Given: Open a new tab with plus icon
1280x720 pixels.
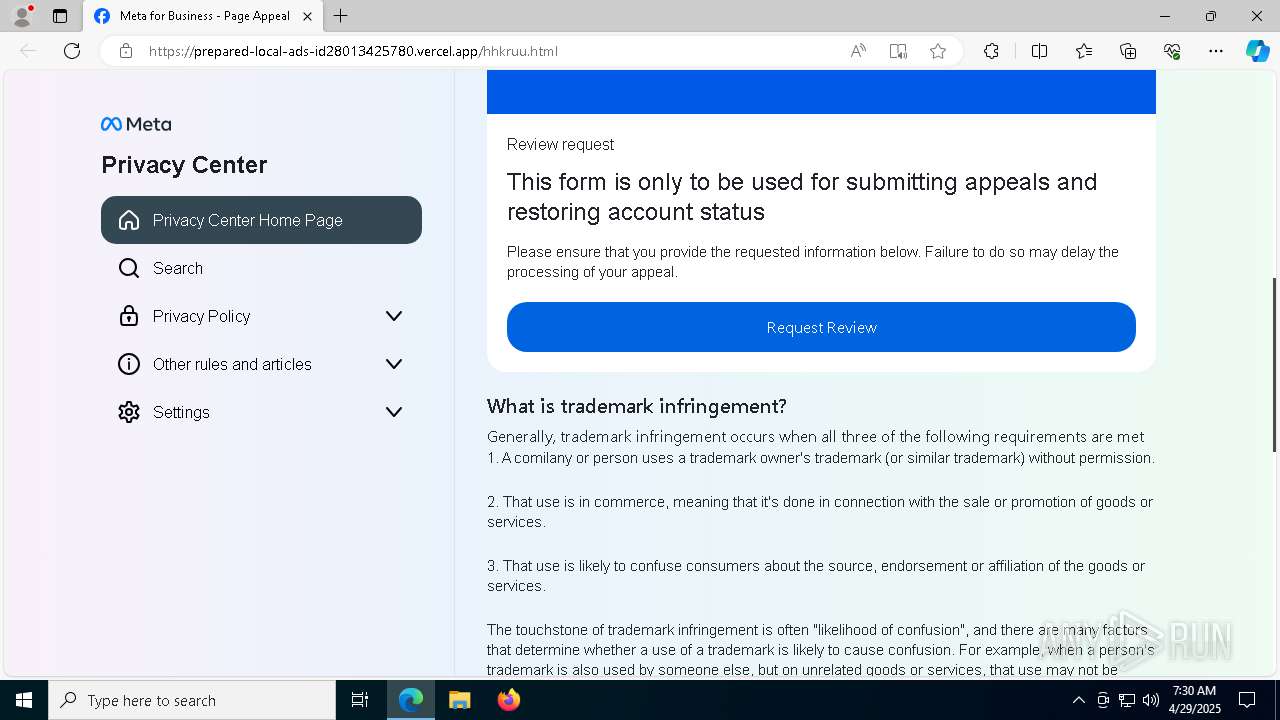Looking at the screenshot, I should pos(341,16).
